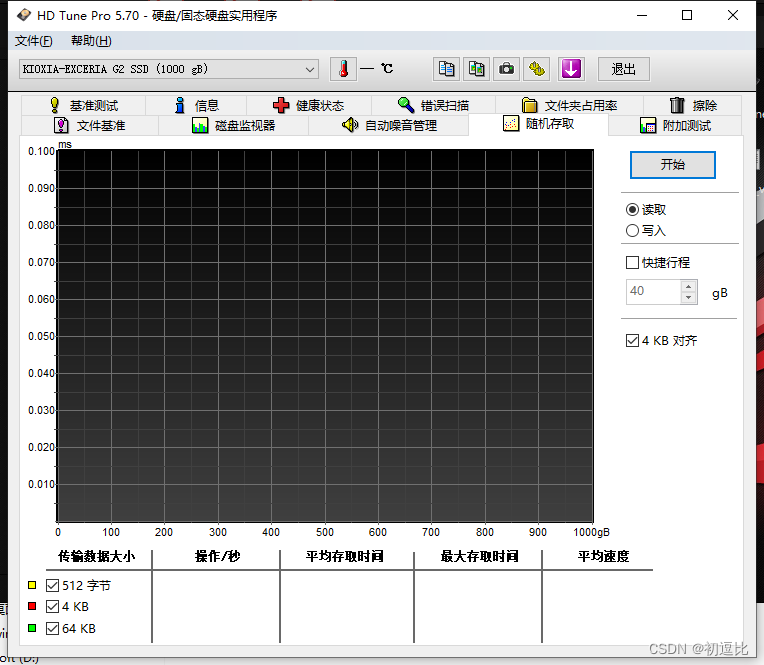Click the thermometer temperature icon
This screenshot has width=764, height=665.
pos(344,69)
